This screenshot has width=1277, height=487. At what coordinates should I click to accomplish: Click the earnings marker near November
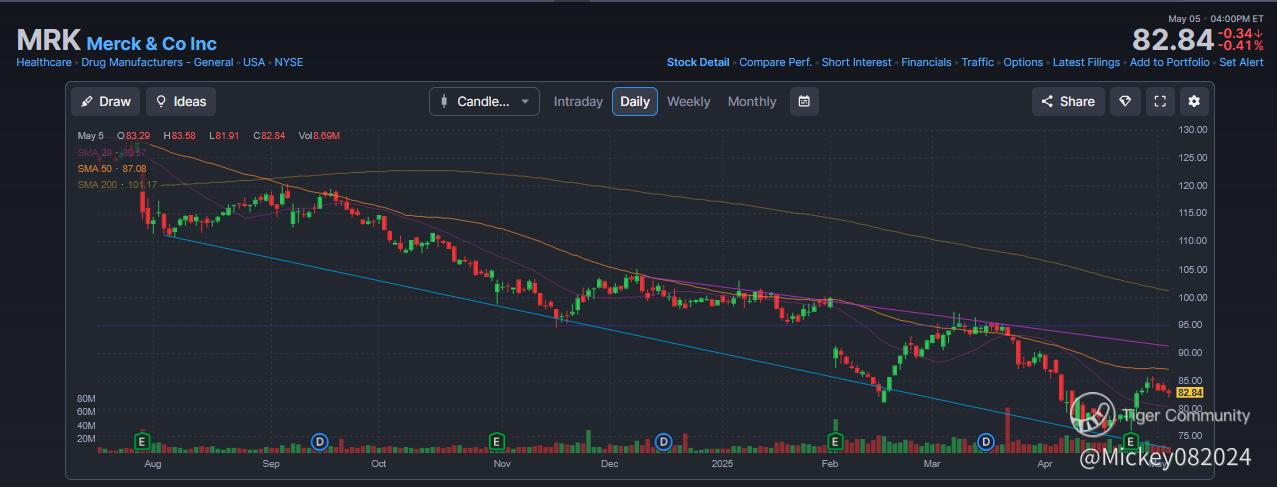pos(496,441)
